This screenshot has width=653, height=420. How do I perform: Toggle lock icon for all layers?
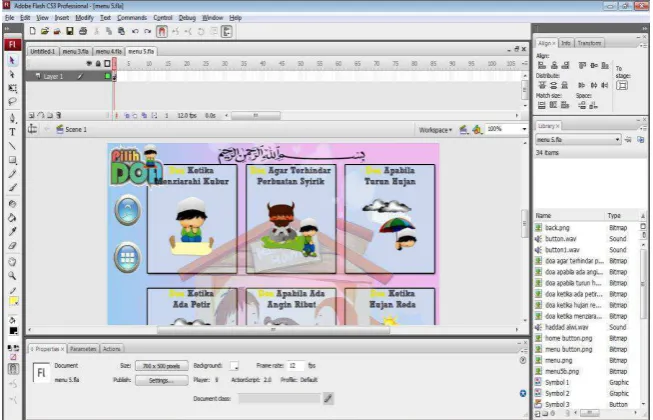(x=98, y=64)
